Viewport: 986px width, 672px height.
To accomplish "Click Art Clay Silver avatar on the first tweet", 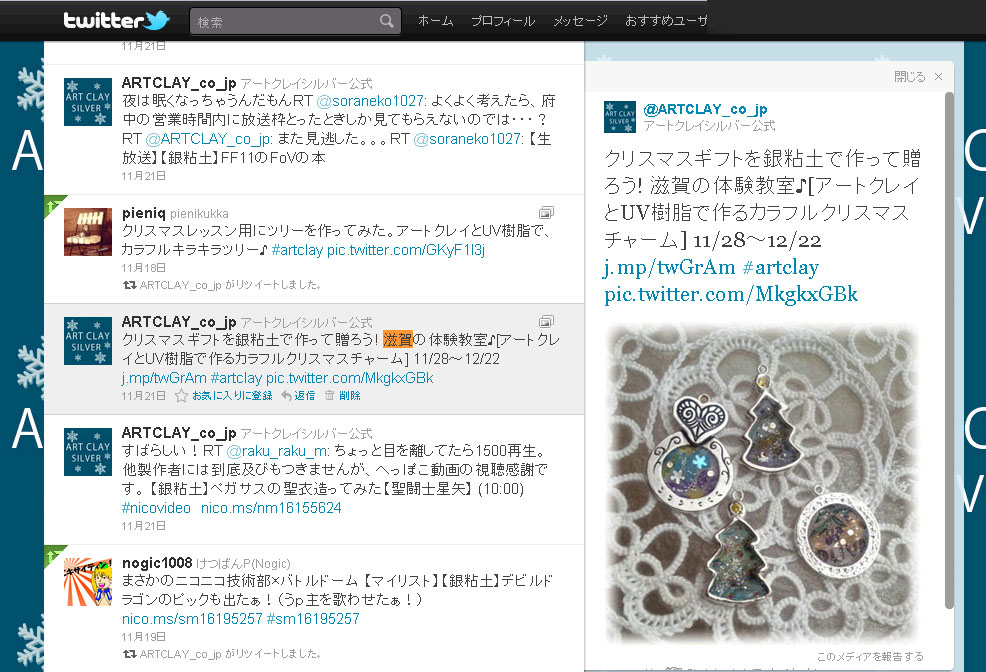I will coord(88,102).
